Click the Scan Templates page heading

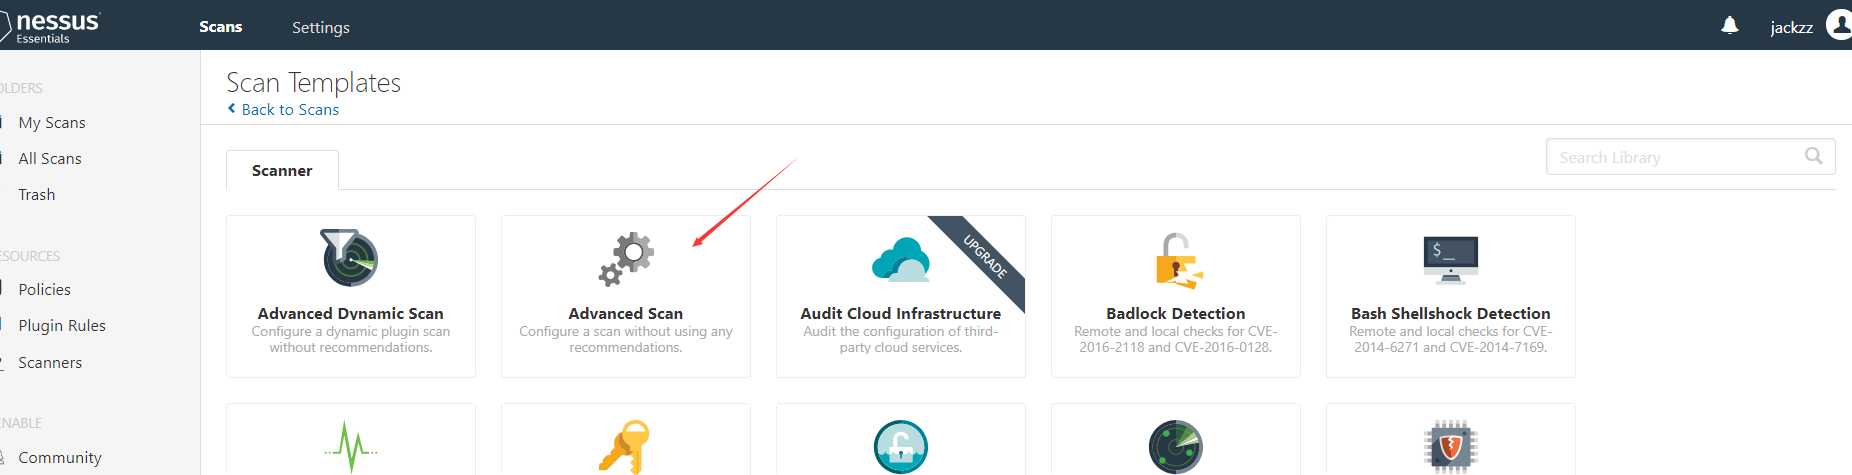click(x=313, y=82)
